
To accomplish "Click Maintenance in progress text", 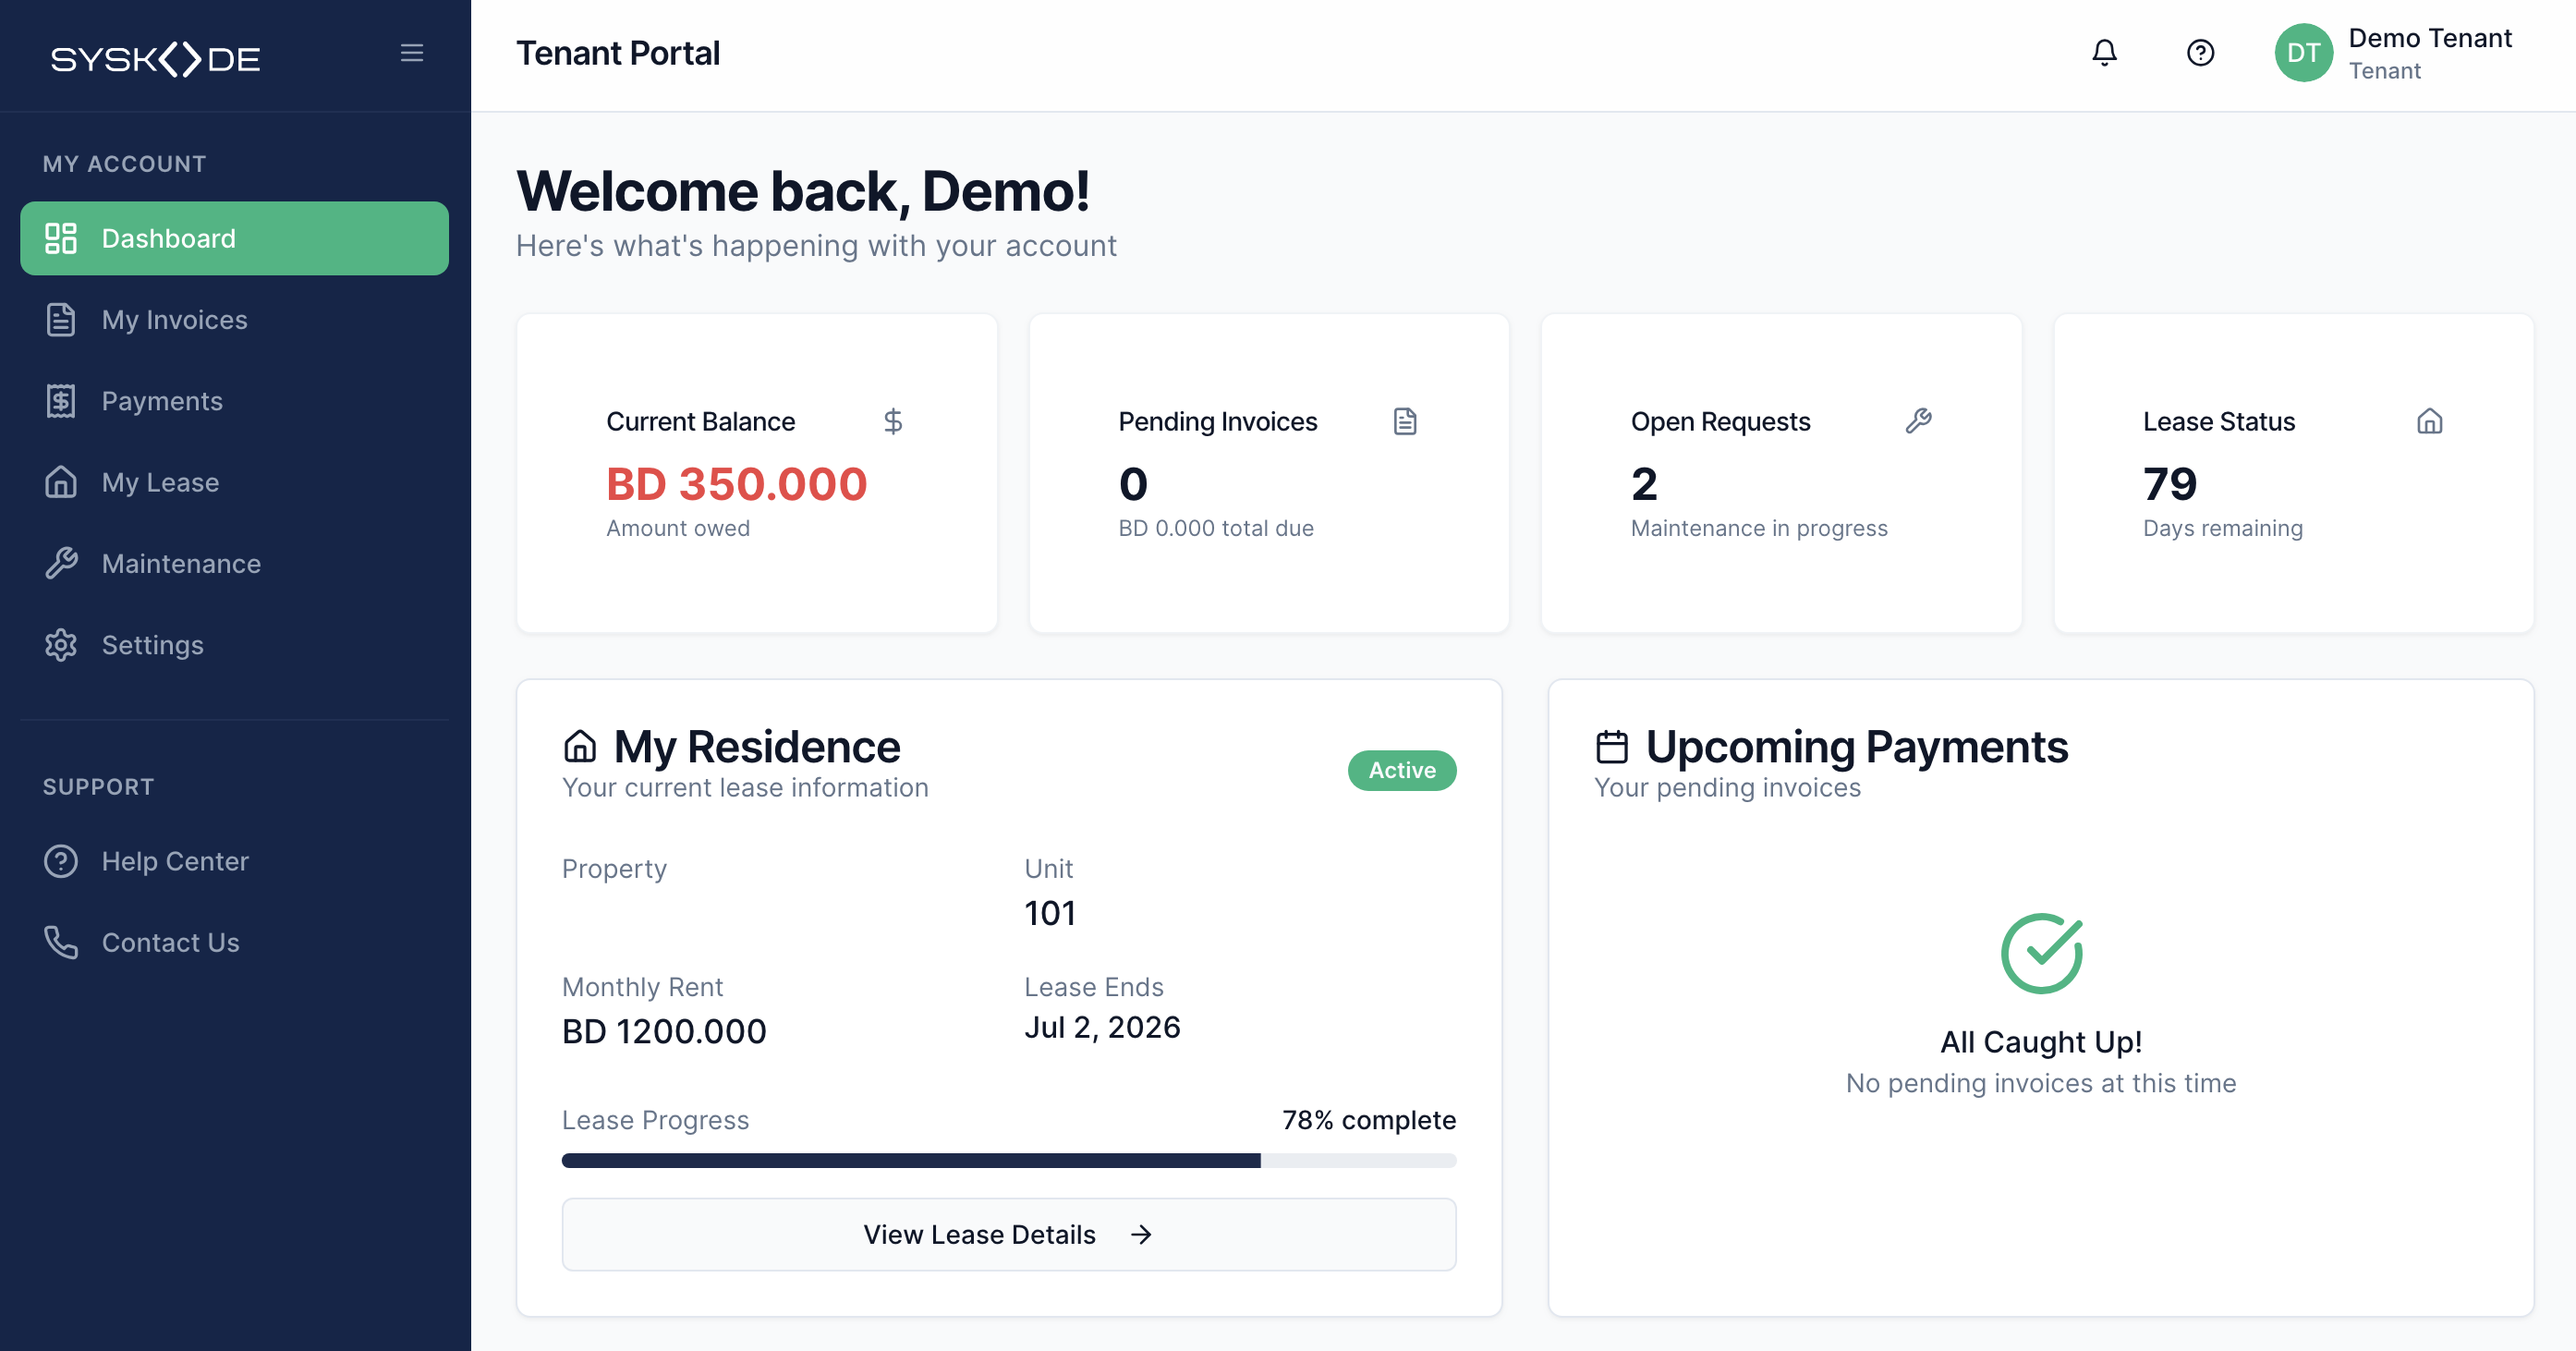I will point(1759,528).
